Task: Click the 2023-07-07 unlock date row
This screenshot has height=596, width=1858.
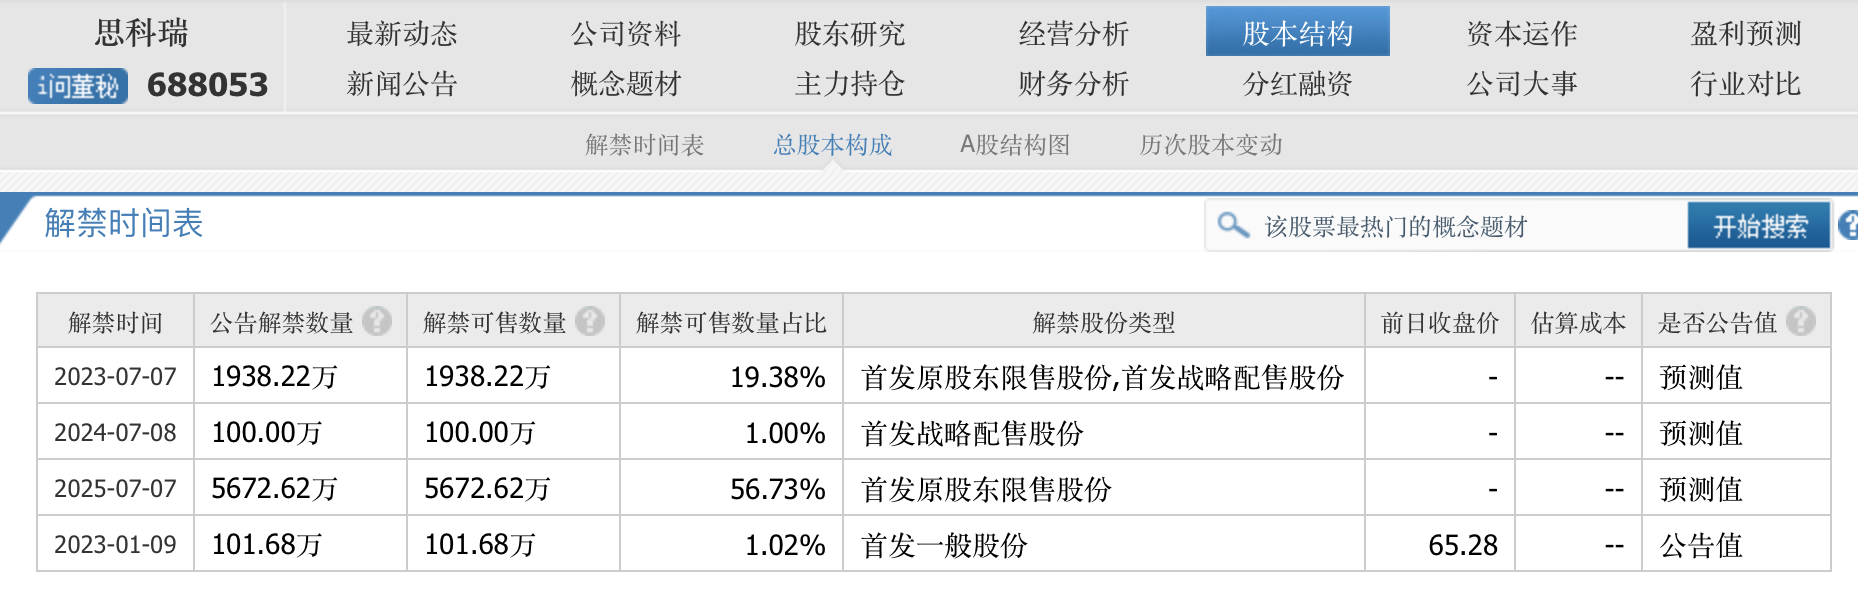Action: click(x=115, y=377)
